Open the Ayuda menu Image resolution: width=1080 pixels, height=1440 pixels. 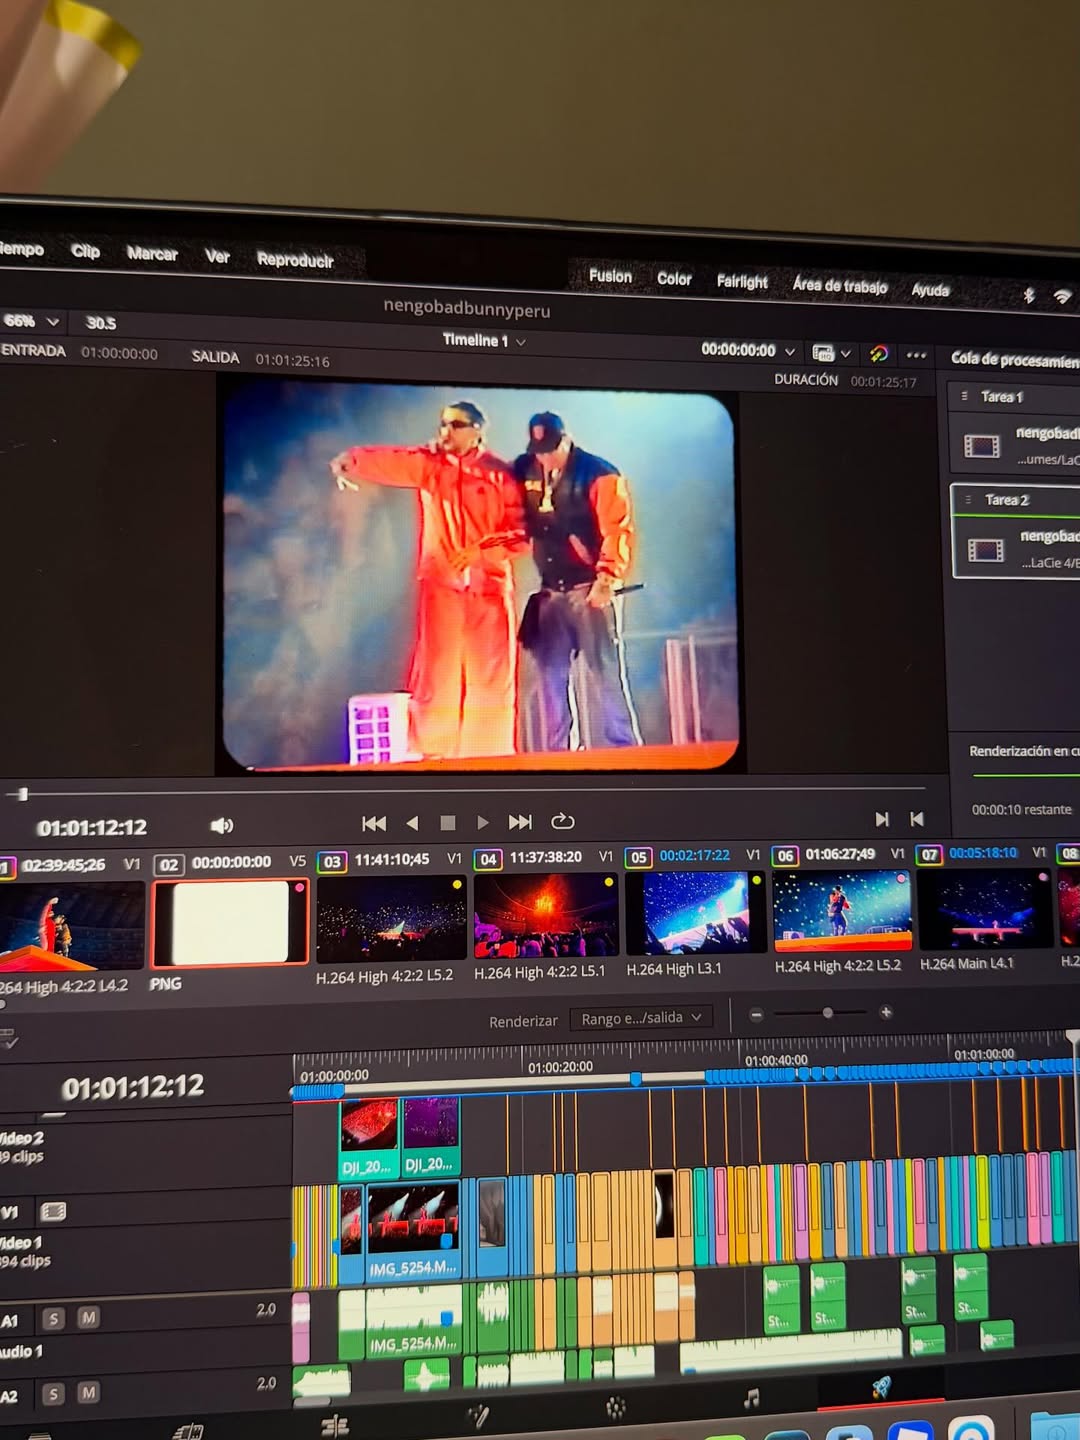pos(930,290)
